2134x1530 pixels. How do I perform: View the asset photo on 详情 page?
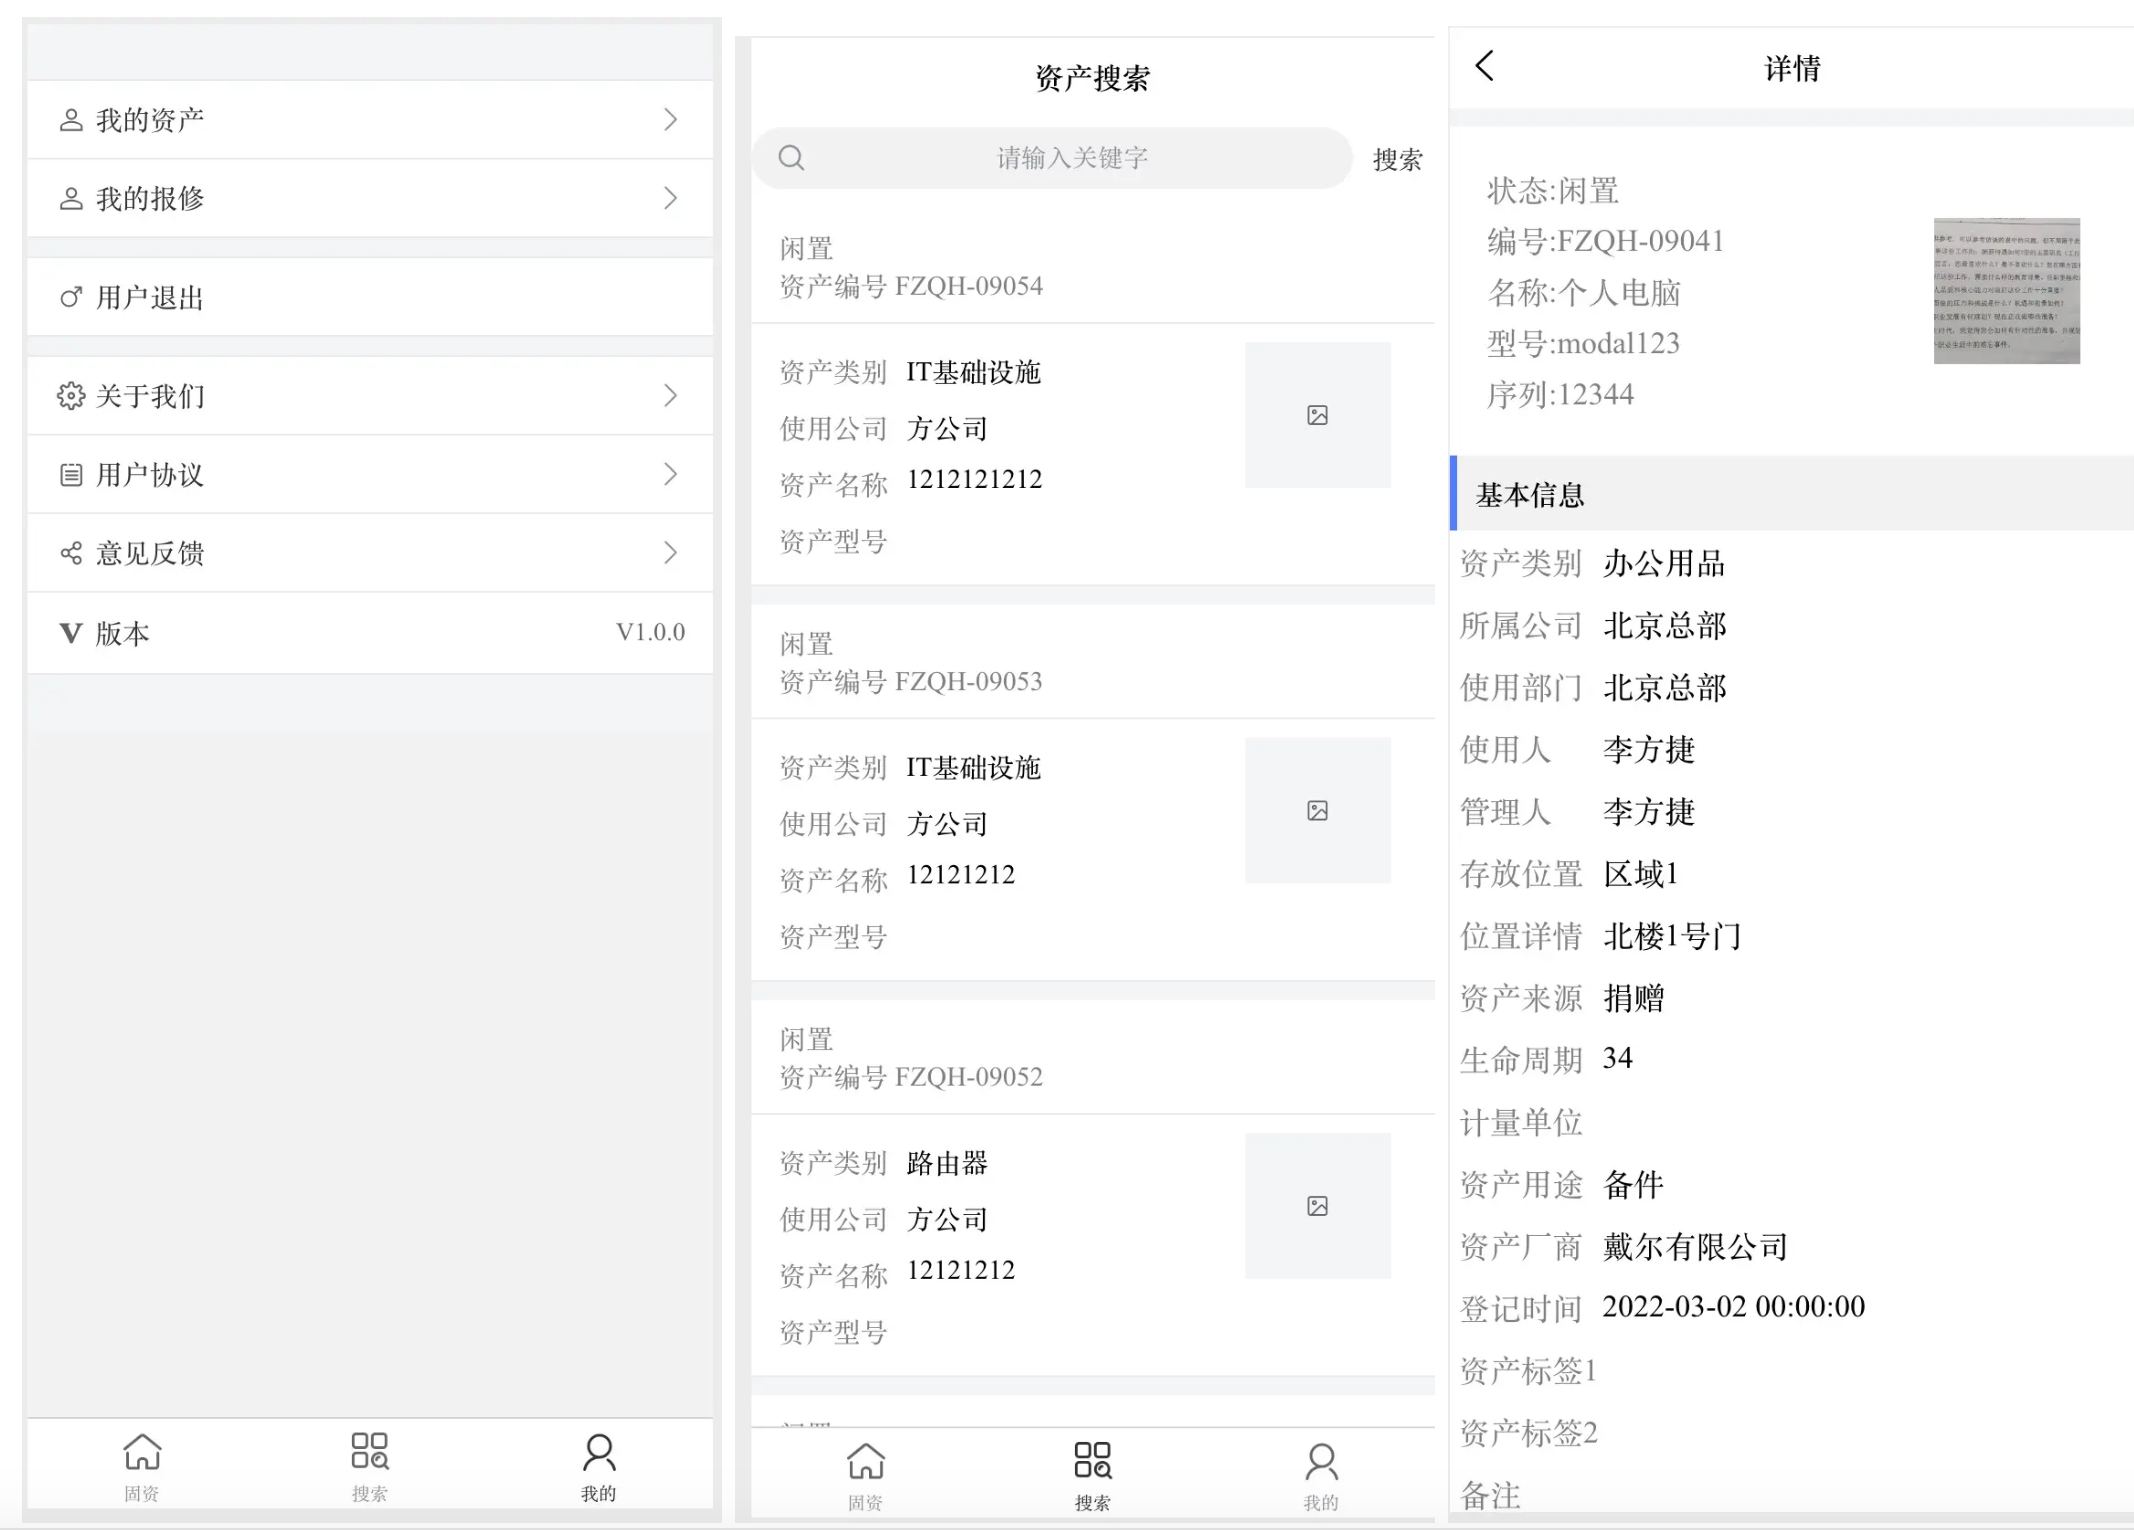(x=2007, y=291)
